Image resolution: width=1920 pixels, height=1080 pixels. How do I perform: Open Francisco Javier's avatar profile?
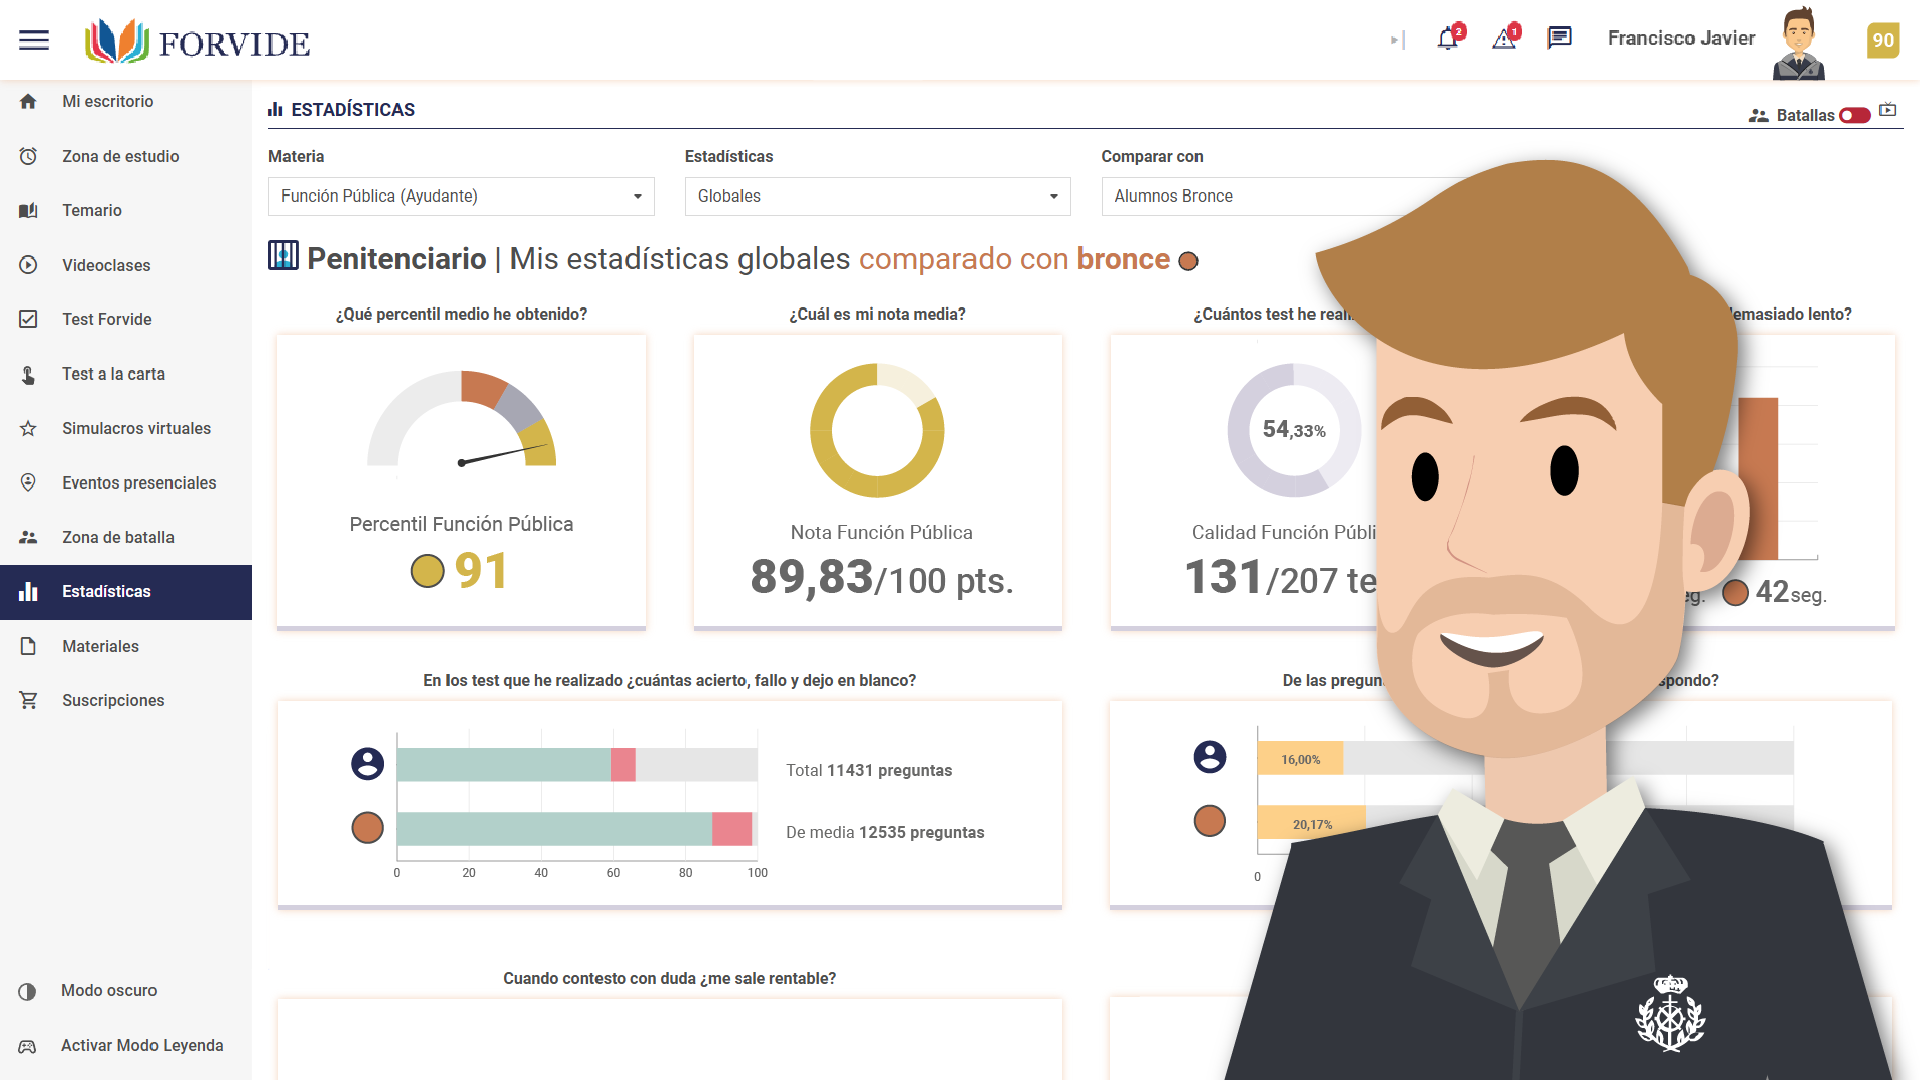[1798, 42]
